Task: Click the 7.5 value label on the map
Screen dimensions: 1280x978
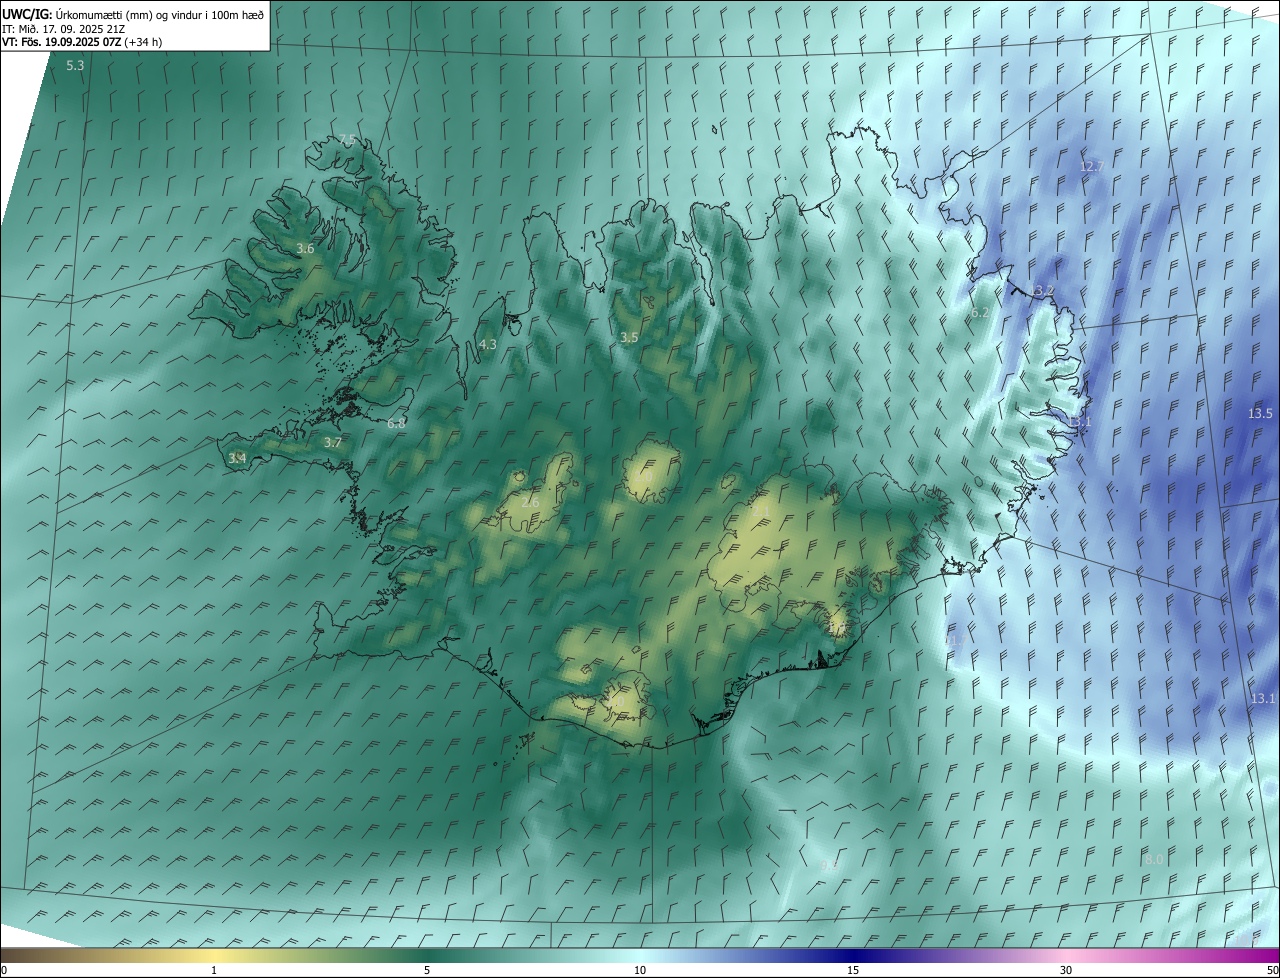Action: pyautogui.click(x=346, y=139)
